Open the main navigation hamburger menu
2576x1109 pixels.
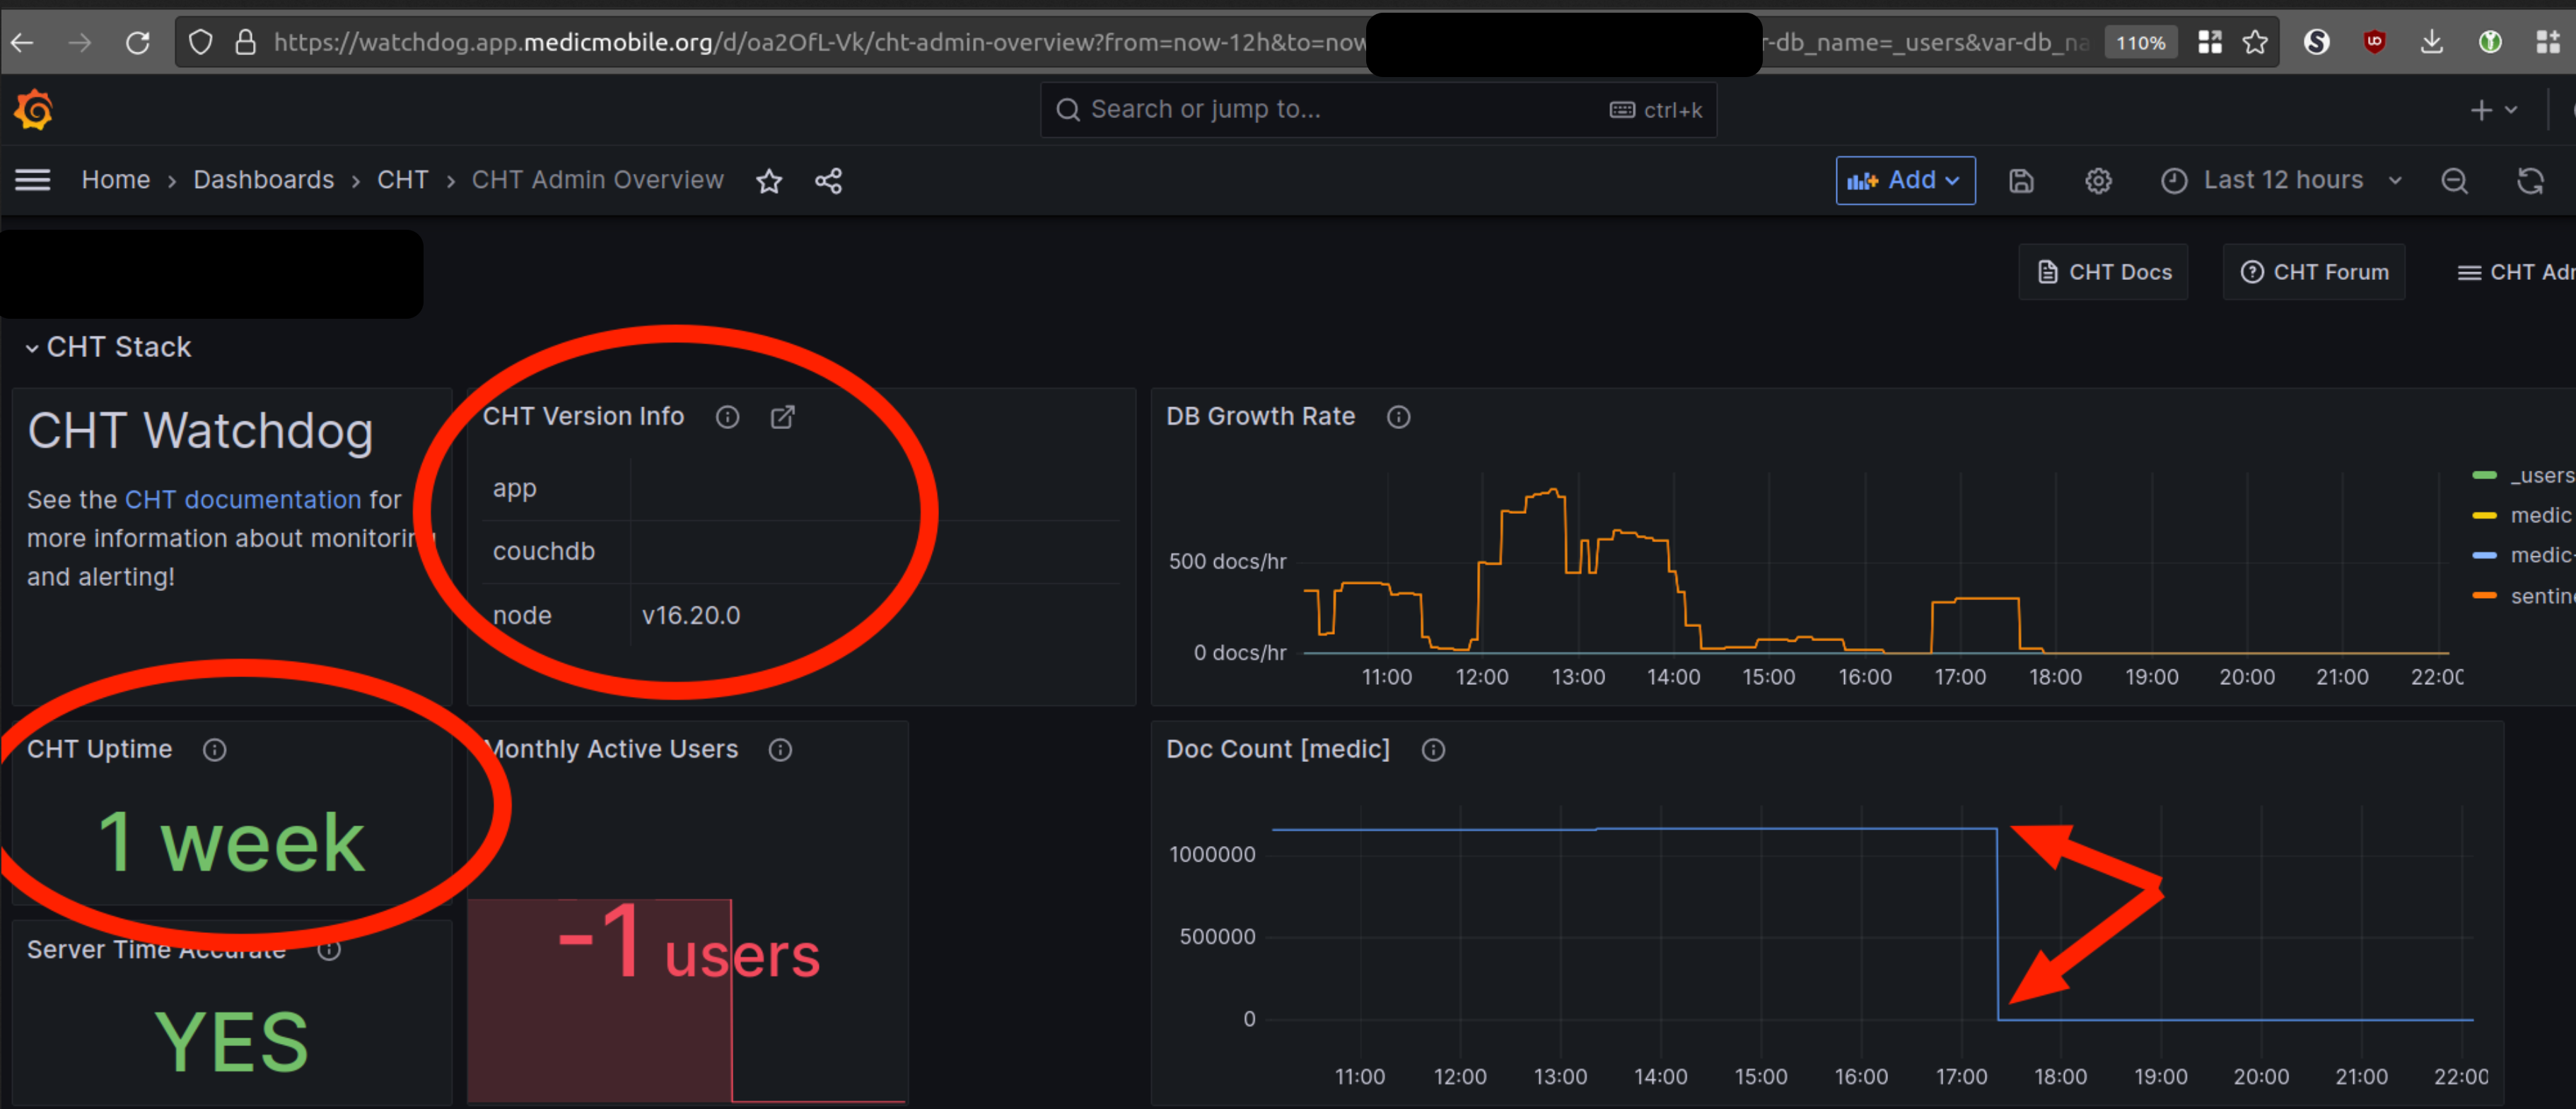32,179
